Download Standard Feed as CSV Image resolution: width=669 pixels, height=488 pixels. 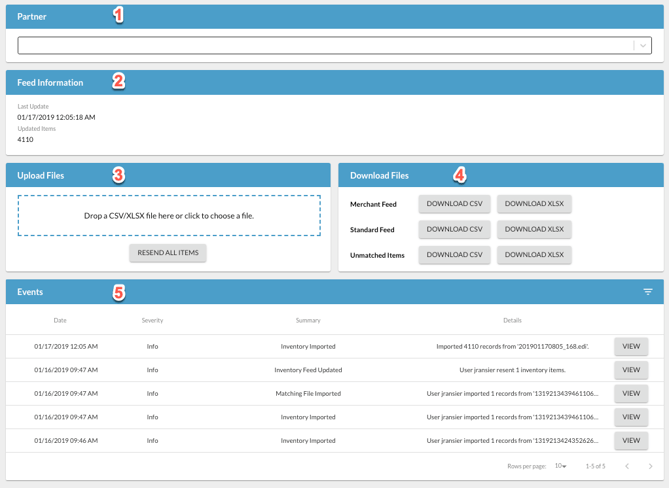[x=454, y=229]
